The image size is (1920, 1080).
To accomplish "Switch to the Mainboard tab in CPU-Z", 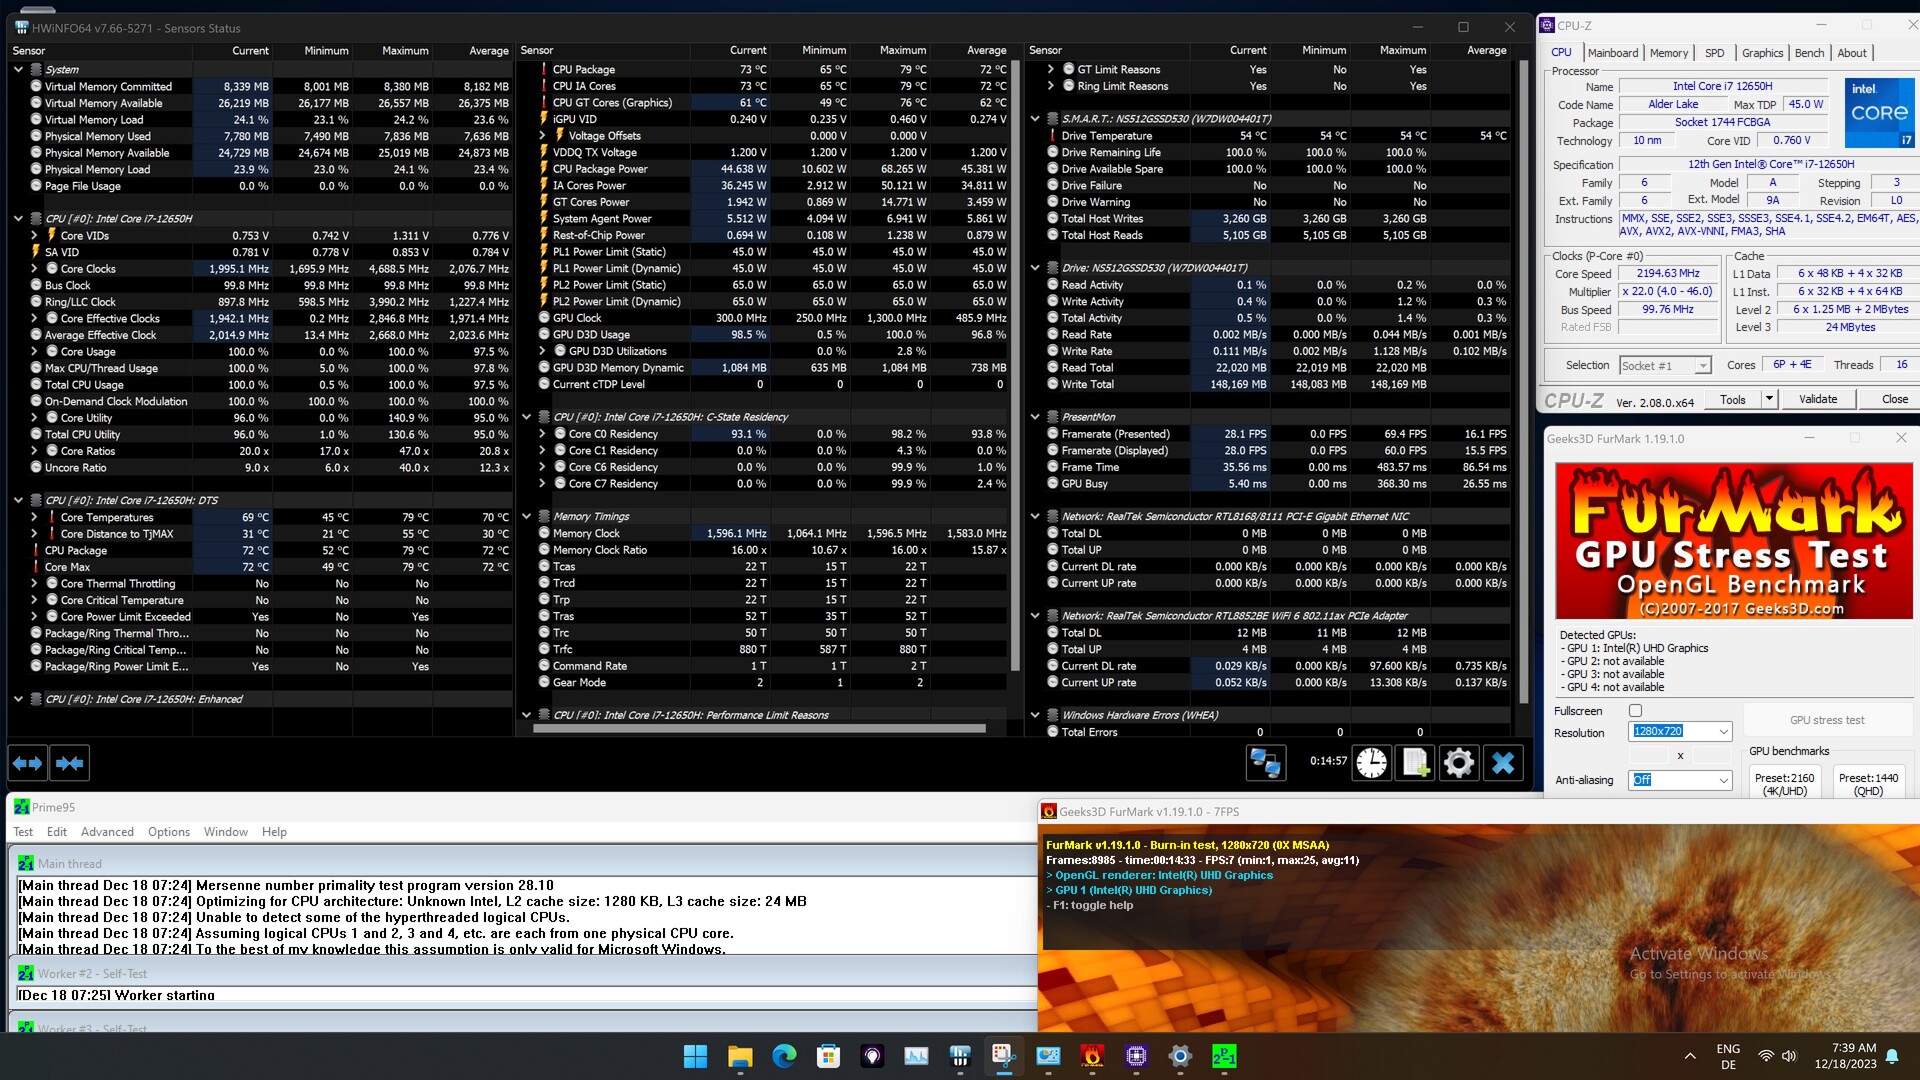I will pos(1612,53).
